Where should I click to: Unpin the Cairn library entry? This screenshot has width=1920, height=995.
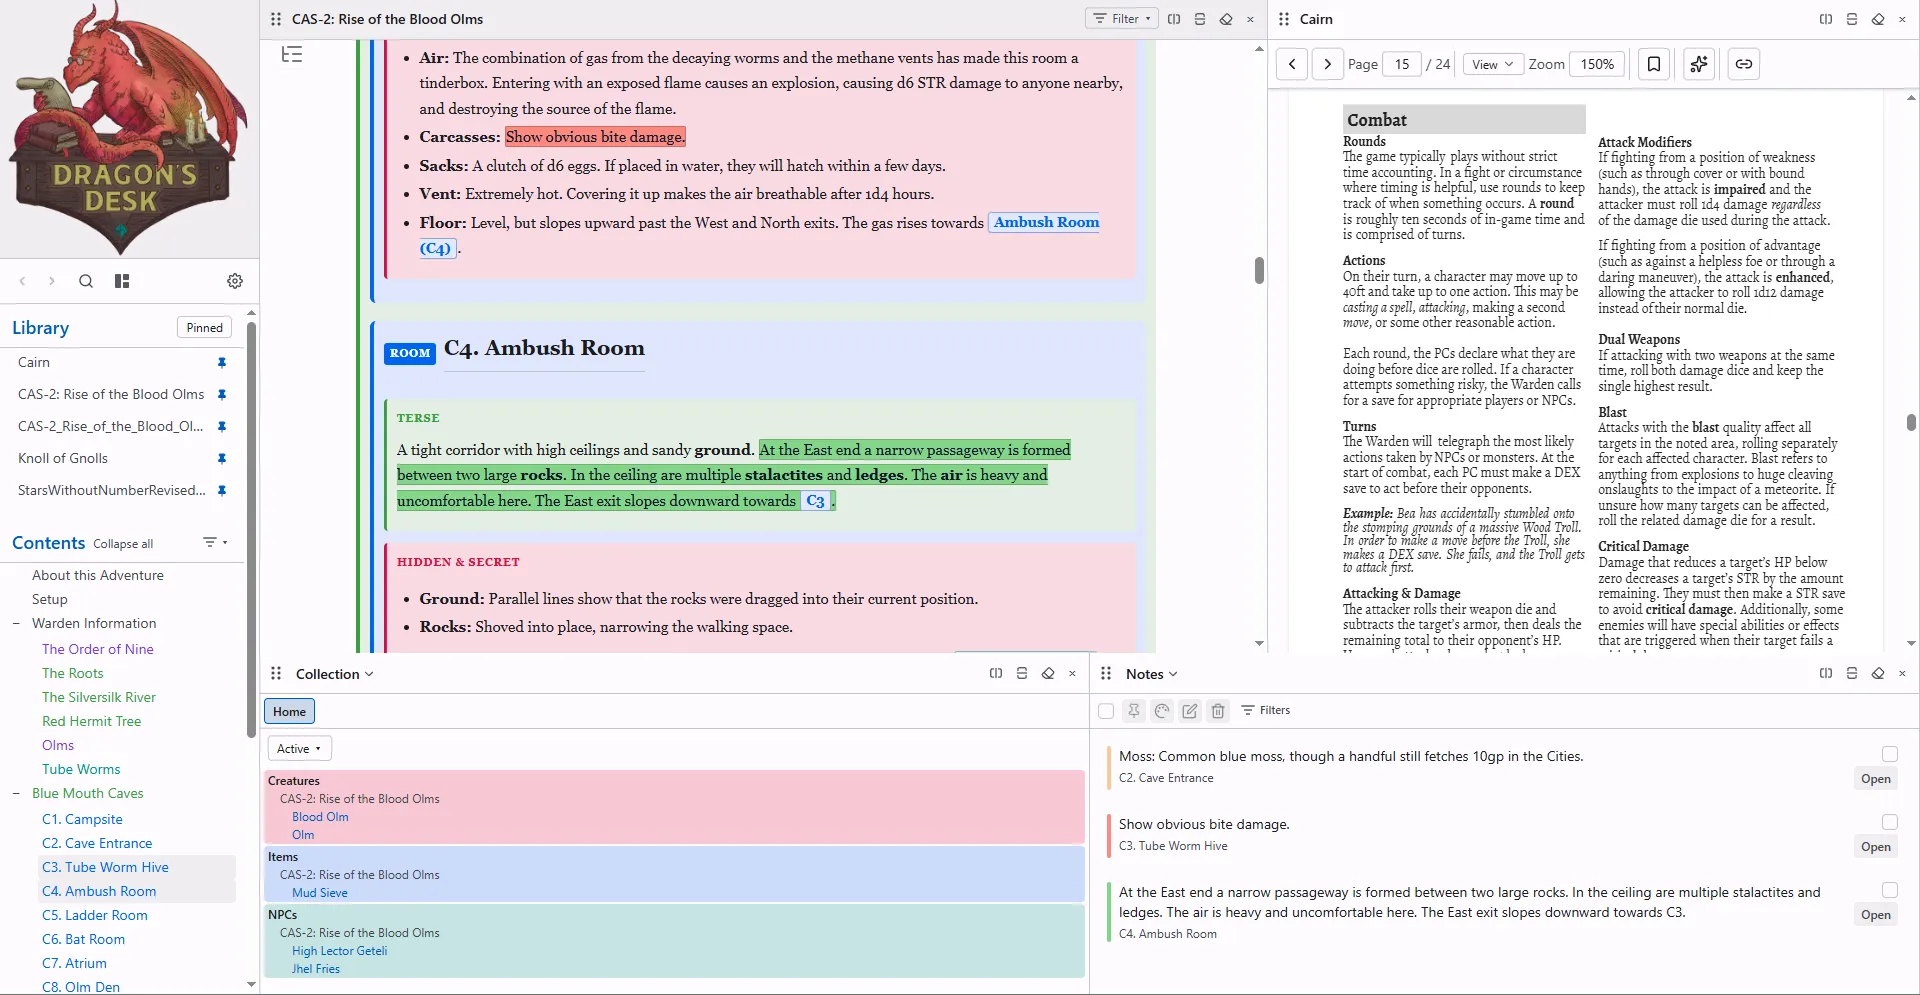(x=222, y=363)
